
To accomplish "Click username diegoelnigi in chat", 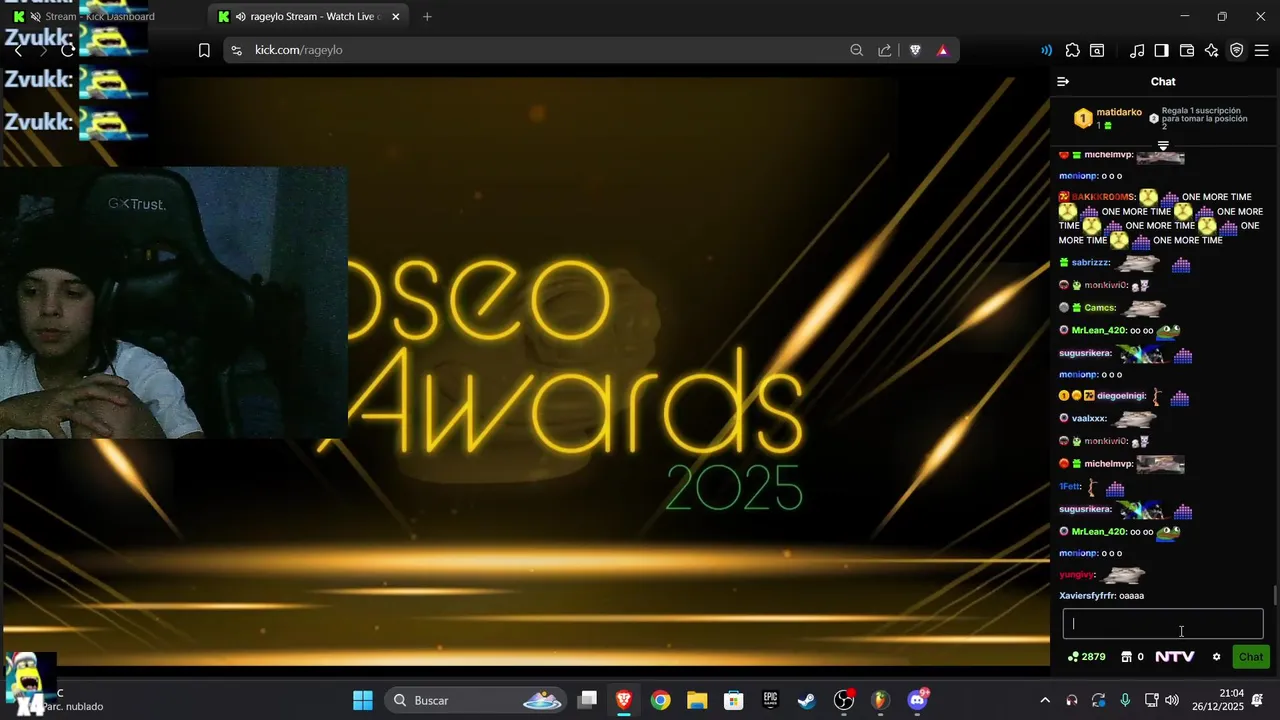I will point(1122,396).
